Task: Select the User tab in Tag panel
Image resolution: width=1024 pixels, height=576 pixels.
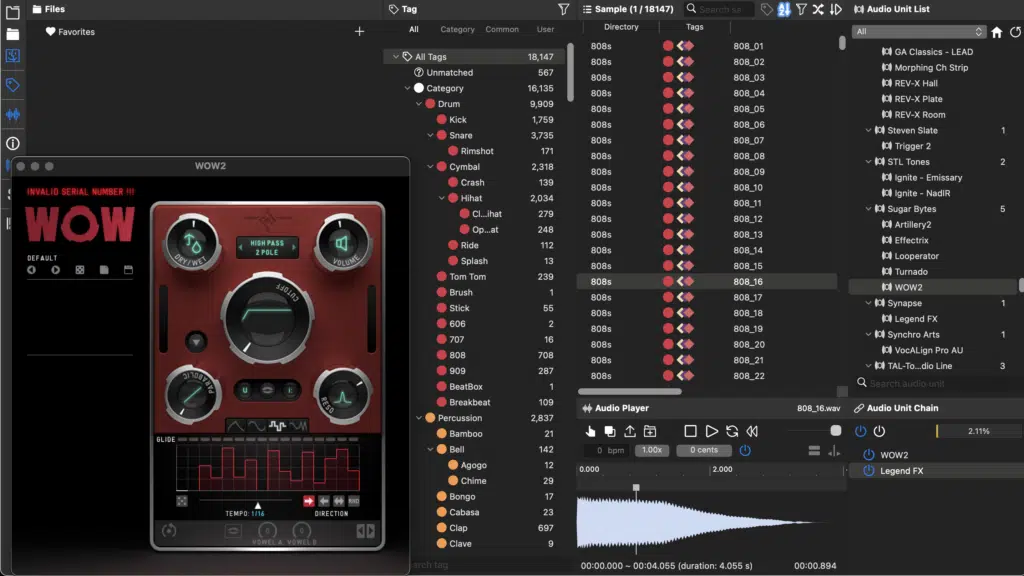Action: click(x=545, y=29)
